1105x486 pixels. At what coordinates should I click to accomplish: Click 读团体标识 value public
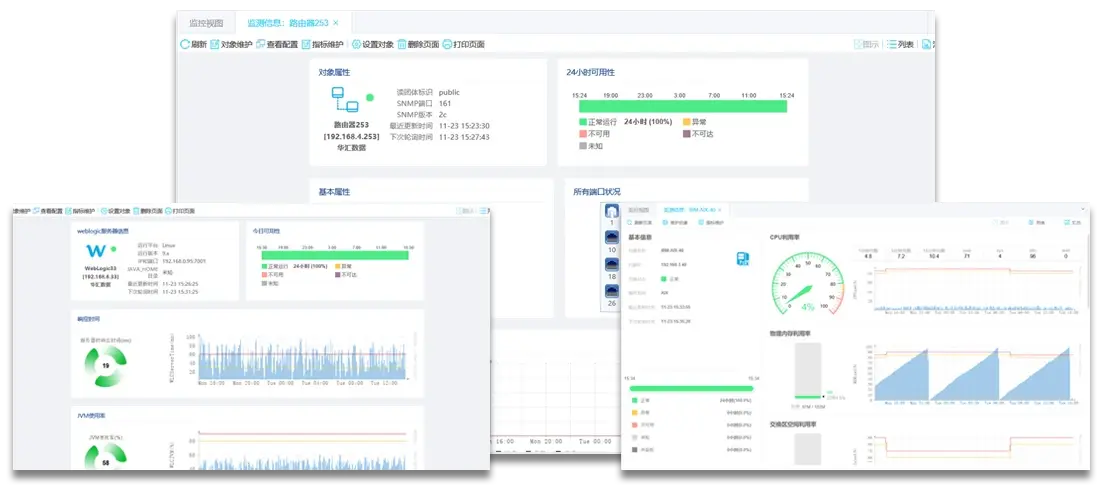click(x=449, y=92)
